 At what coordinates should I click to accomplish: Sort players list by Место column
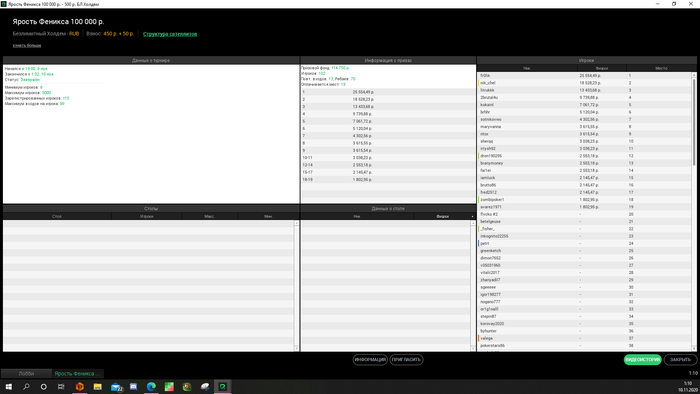(661, 68)
